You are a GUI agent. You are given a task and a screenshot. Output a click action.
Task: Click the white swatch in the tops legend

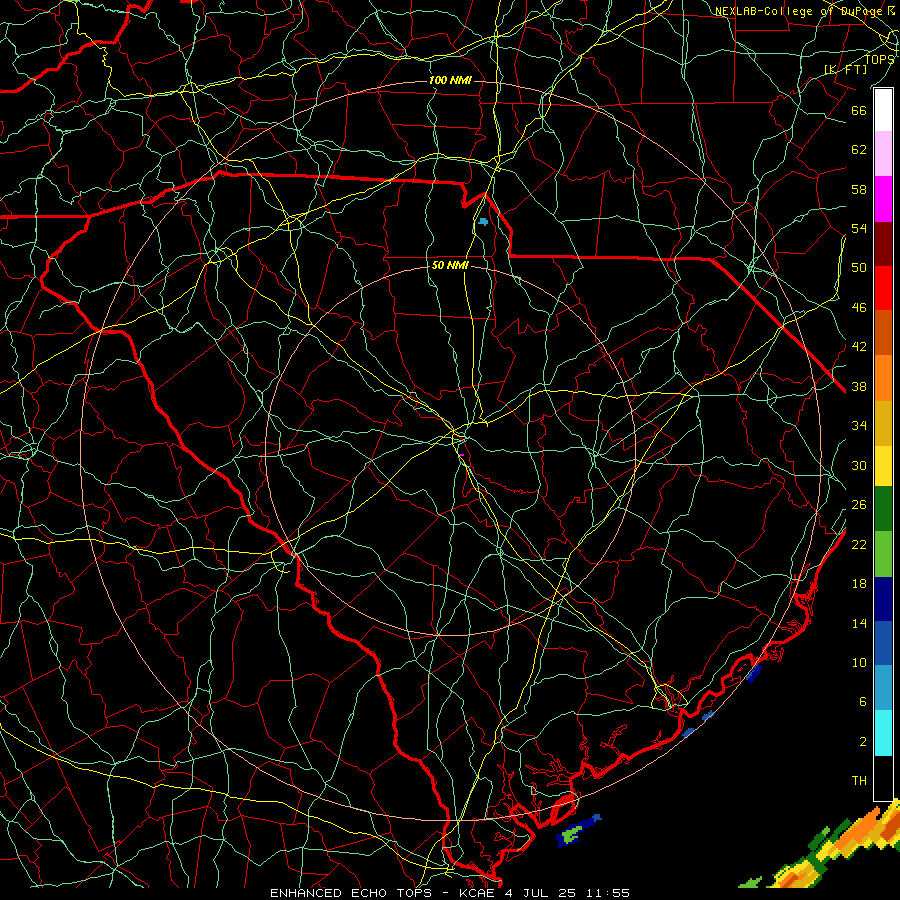point(883,110)
